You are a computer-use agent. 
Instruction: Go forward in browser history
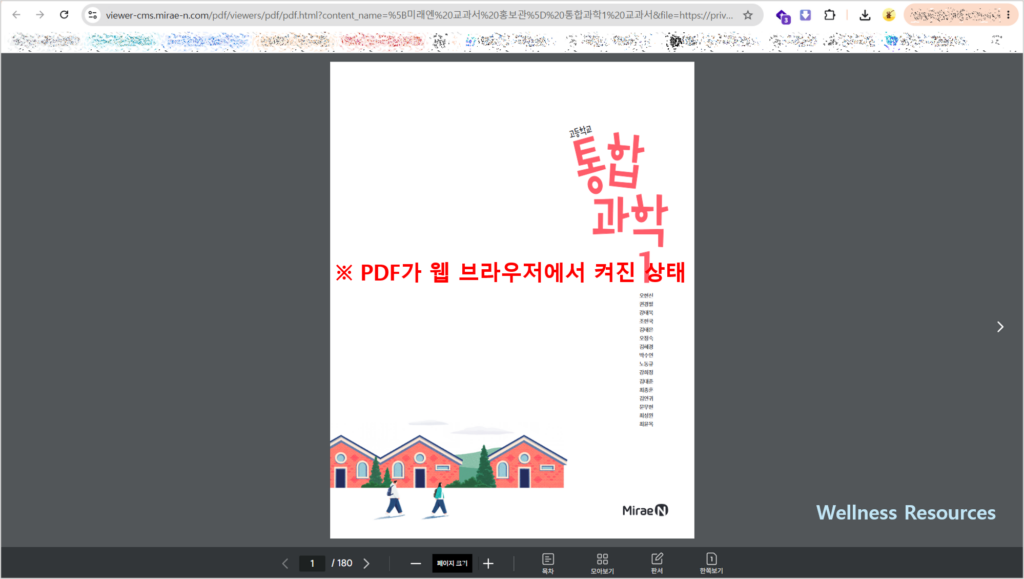pos(40,14)
